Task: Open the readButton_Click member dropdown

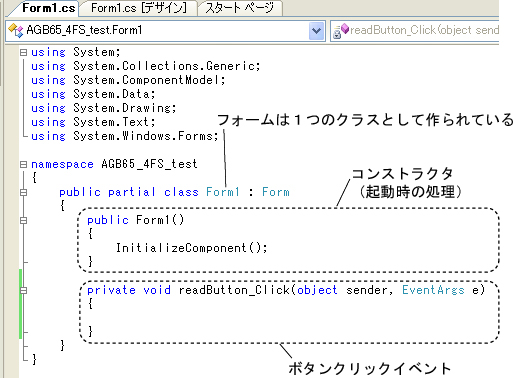Action: tap(415, 31)
